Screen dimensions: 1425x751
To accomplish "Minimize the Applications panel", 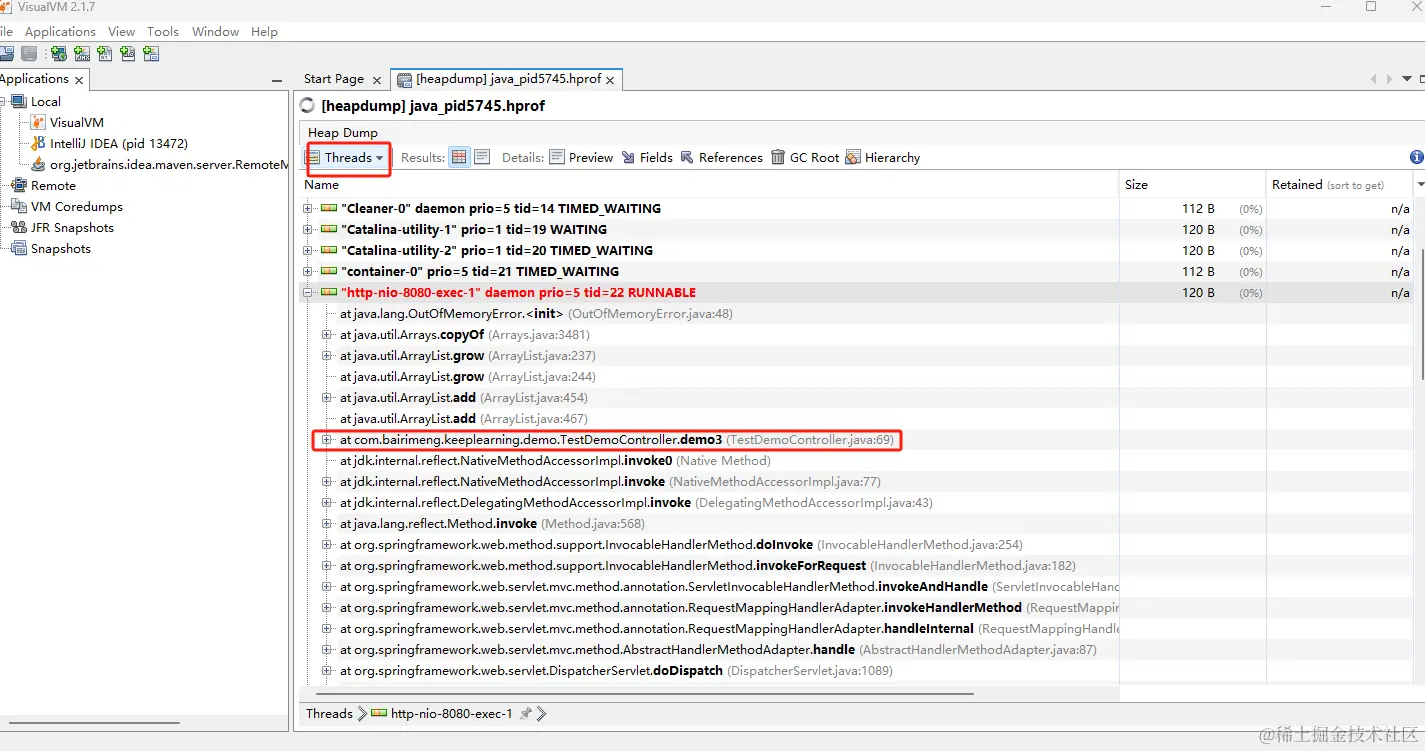I will (x=277, y=80).
